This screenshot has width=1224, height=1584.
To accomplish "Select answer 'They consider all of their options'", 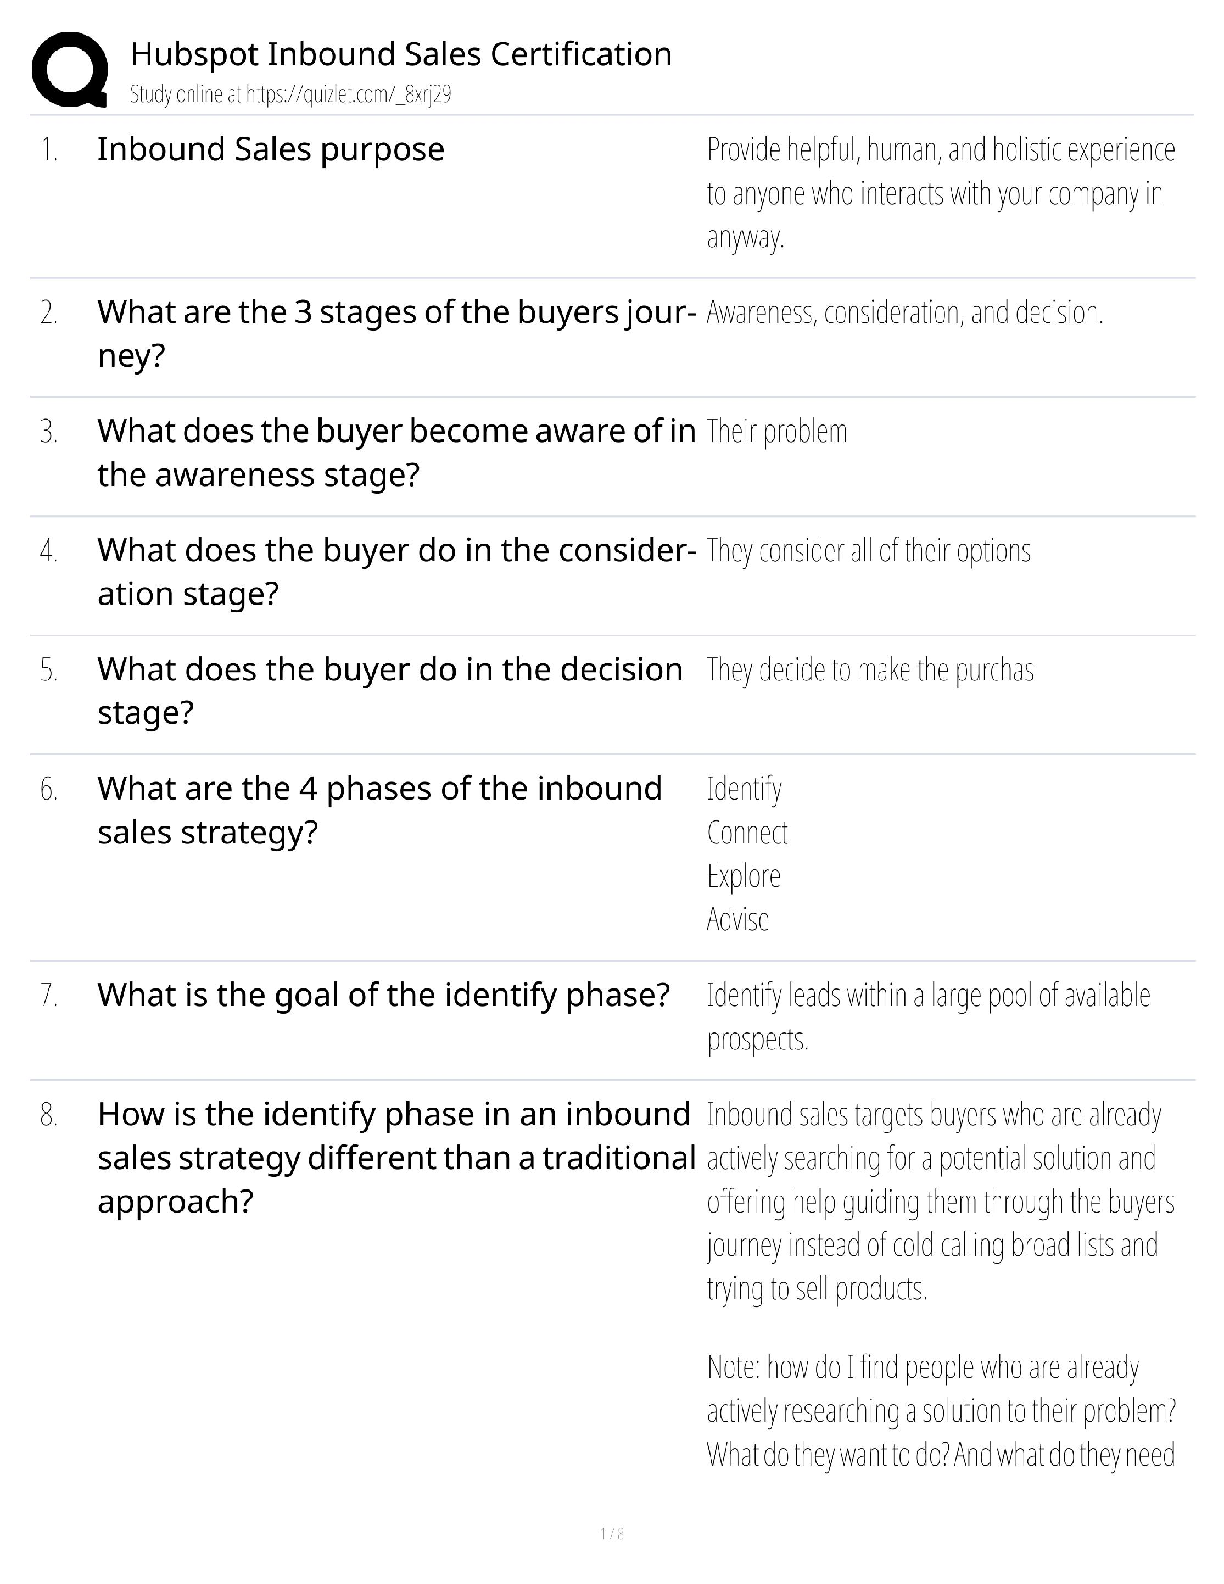I will [868, 551].
